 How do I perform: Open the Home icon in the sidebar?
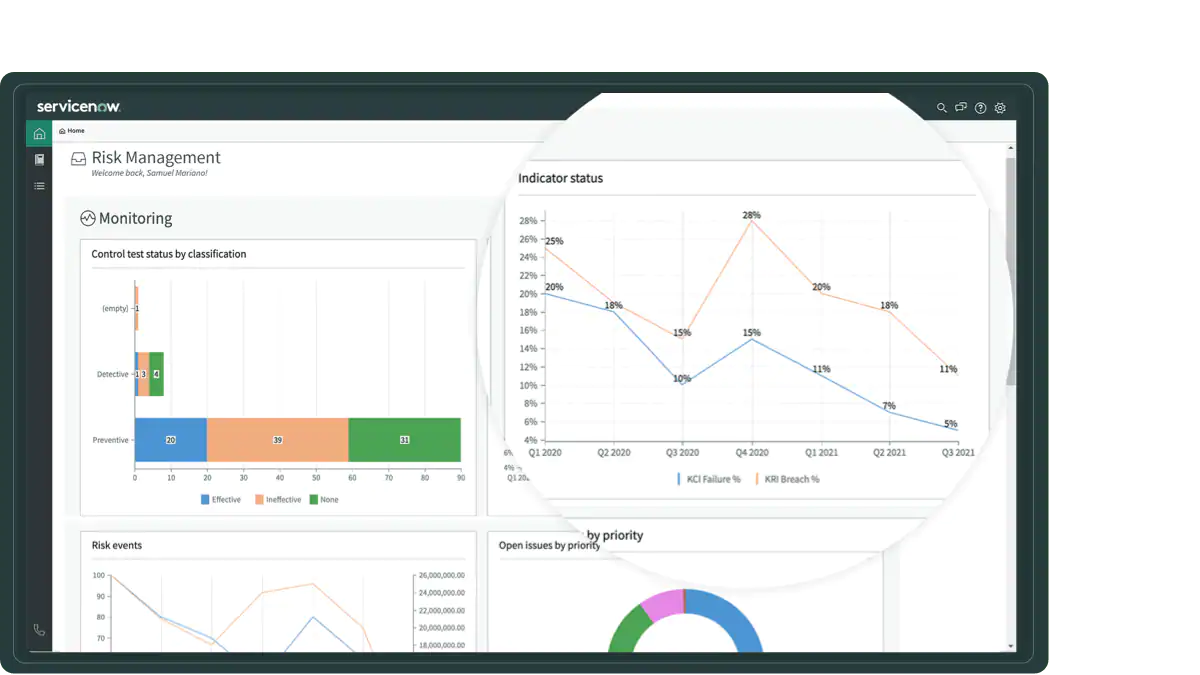tap(39, 134)
